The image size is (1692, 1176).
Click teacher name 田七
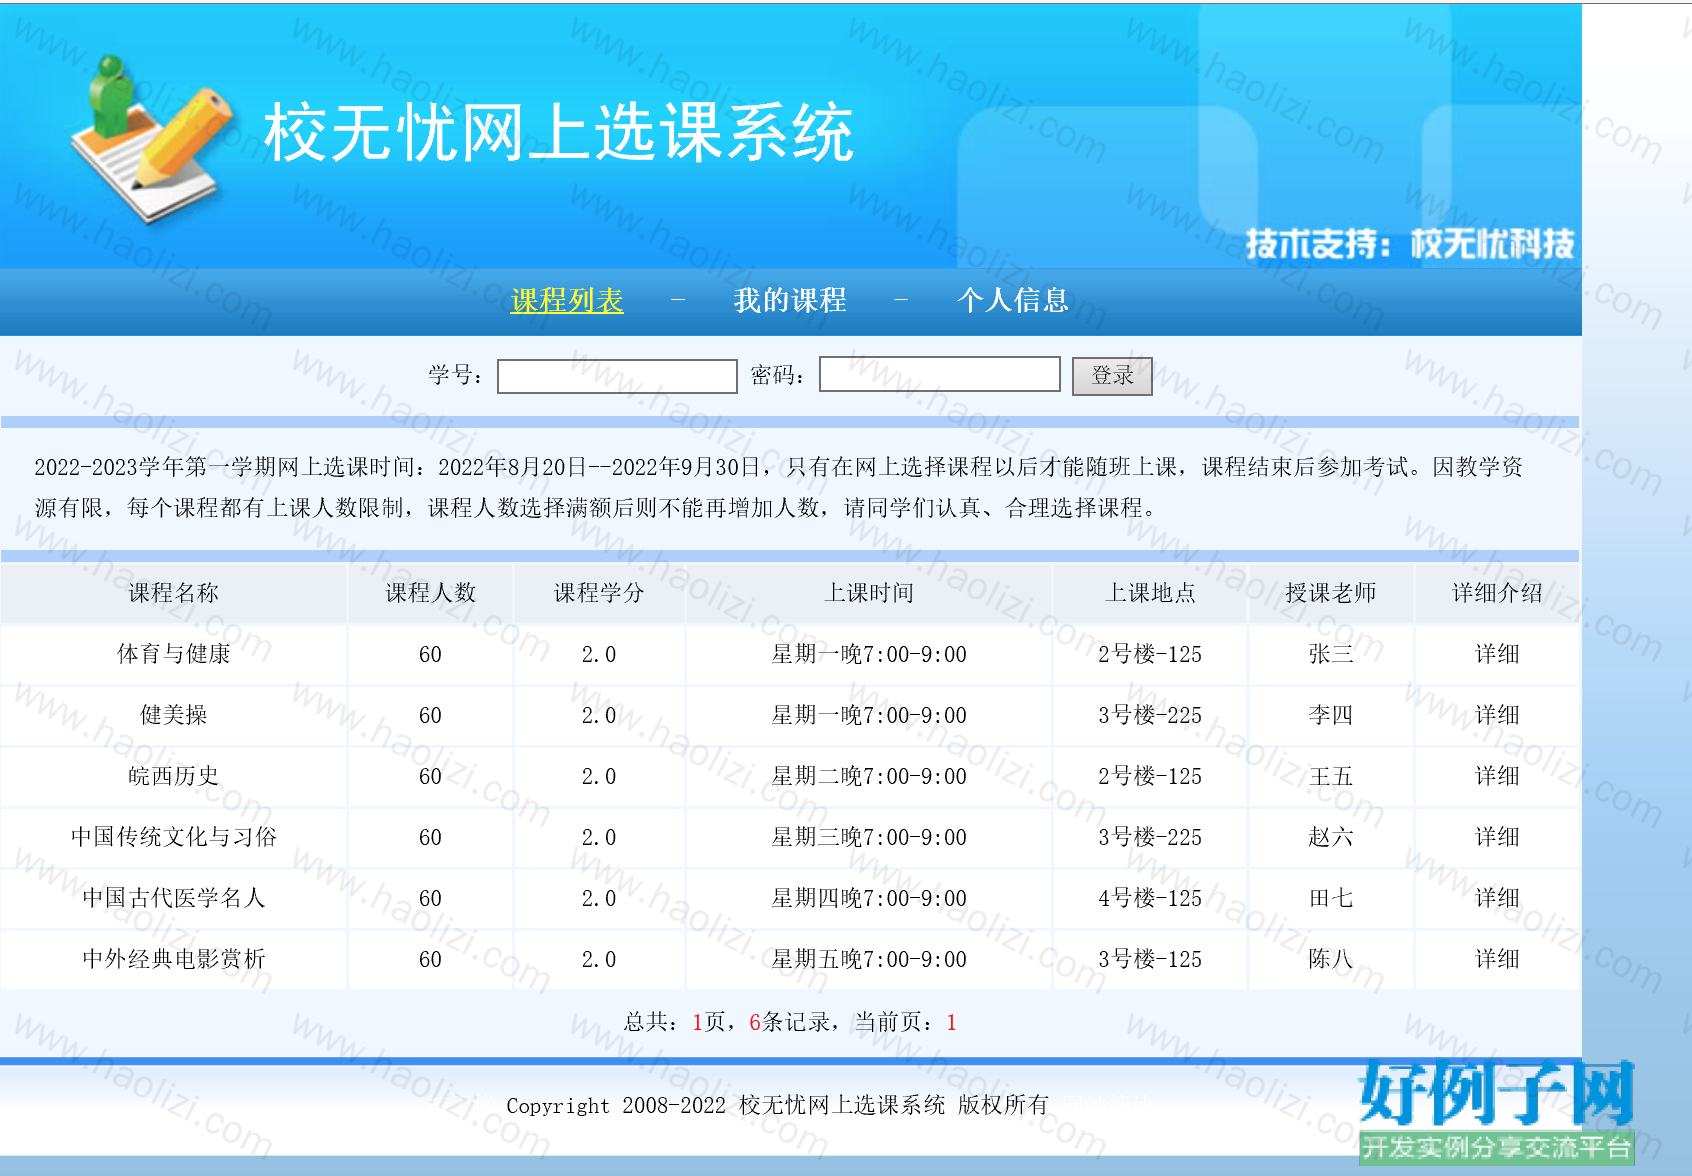[1331, 898]
